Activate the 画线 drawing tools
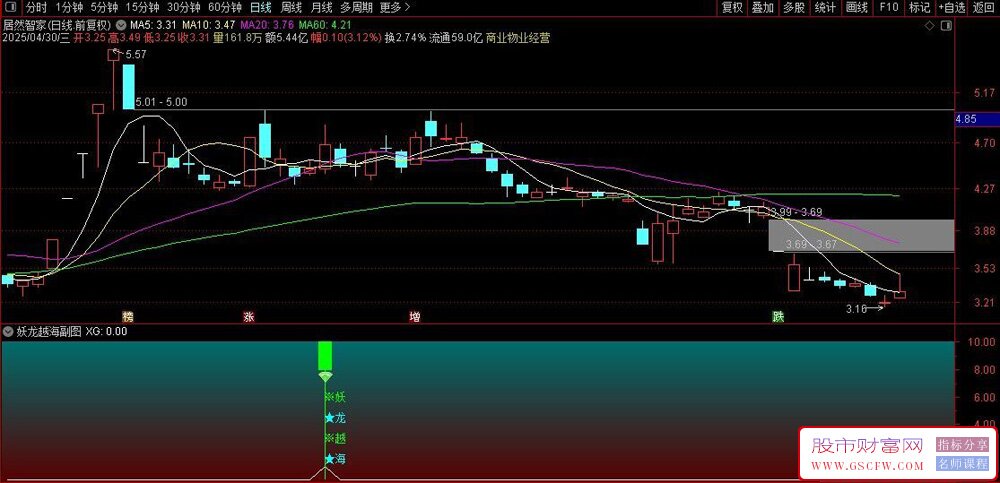This screenshot has width=1000, height=483. pyautogui.click(x=857, y=8)
